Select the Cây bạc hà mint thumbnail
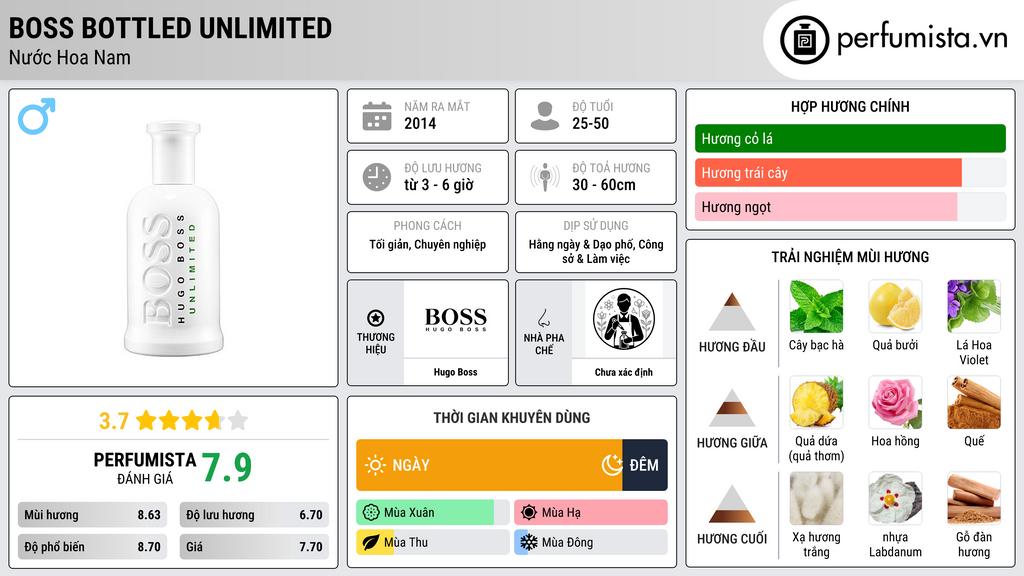Viewport: 1024px width, 576px height. 816,306
